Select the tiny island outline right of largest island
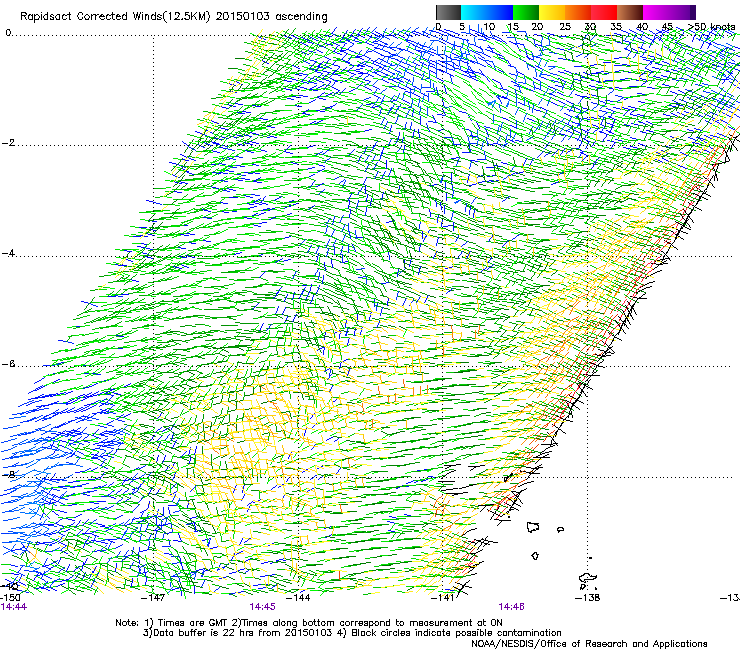The width and height of the screenshot is (740, 650). tap(560, 530)
